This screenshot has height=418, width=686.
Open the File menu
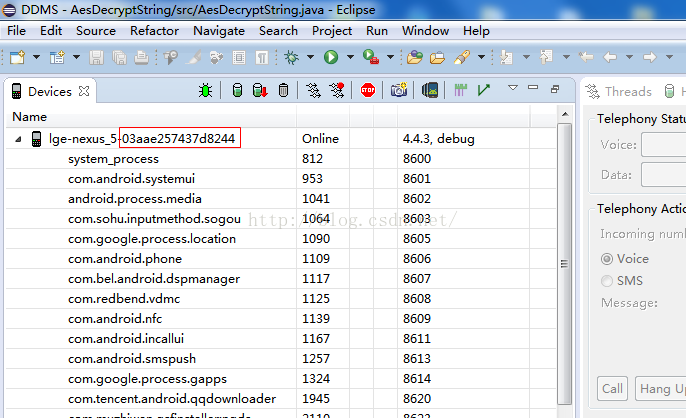(x=17, y=31)
